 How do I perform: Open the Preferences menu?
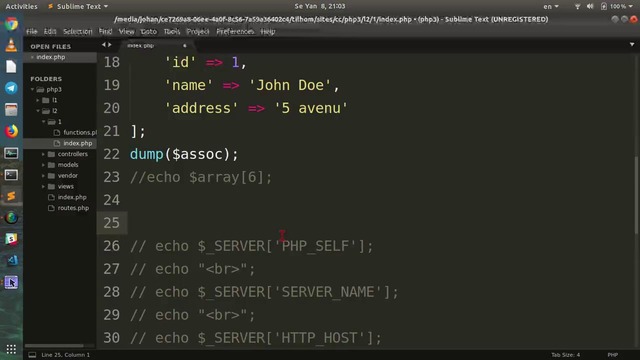(x=235, y=31)
